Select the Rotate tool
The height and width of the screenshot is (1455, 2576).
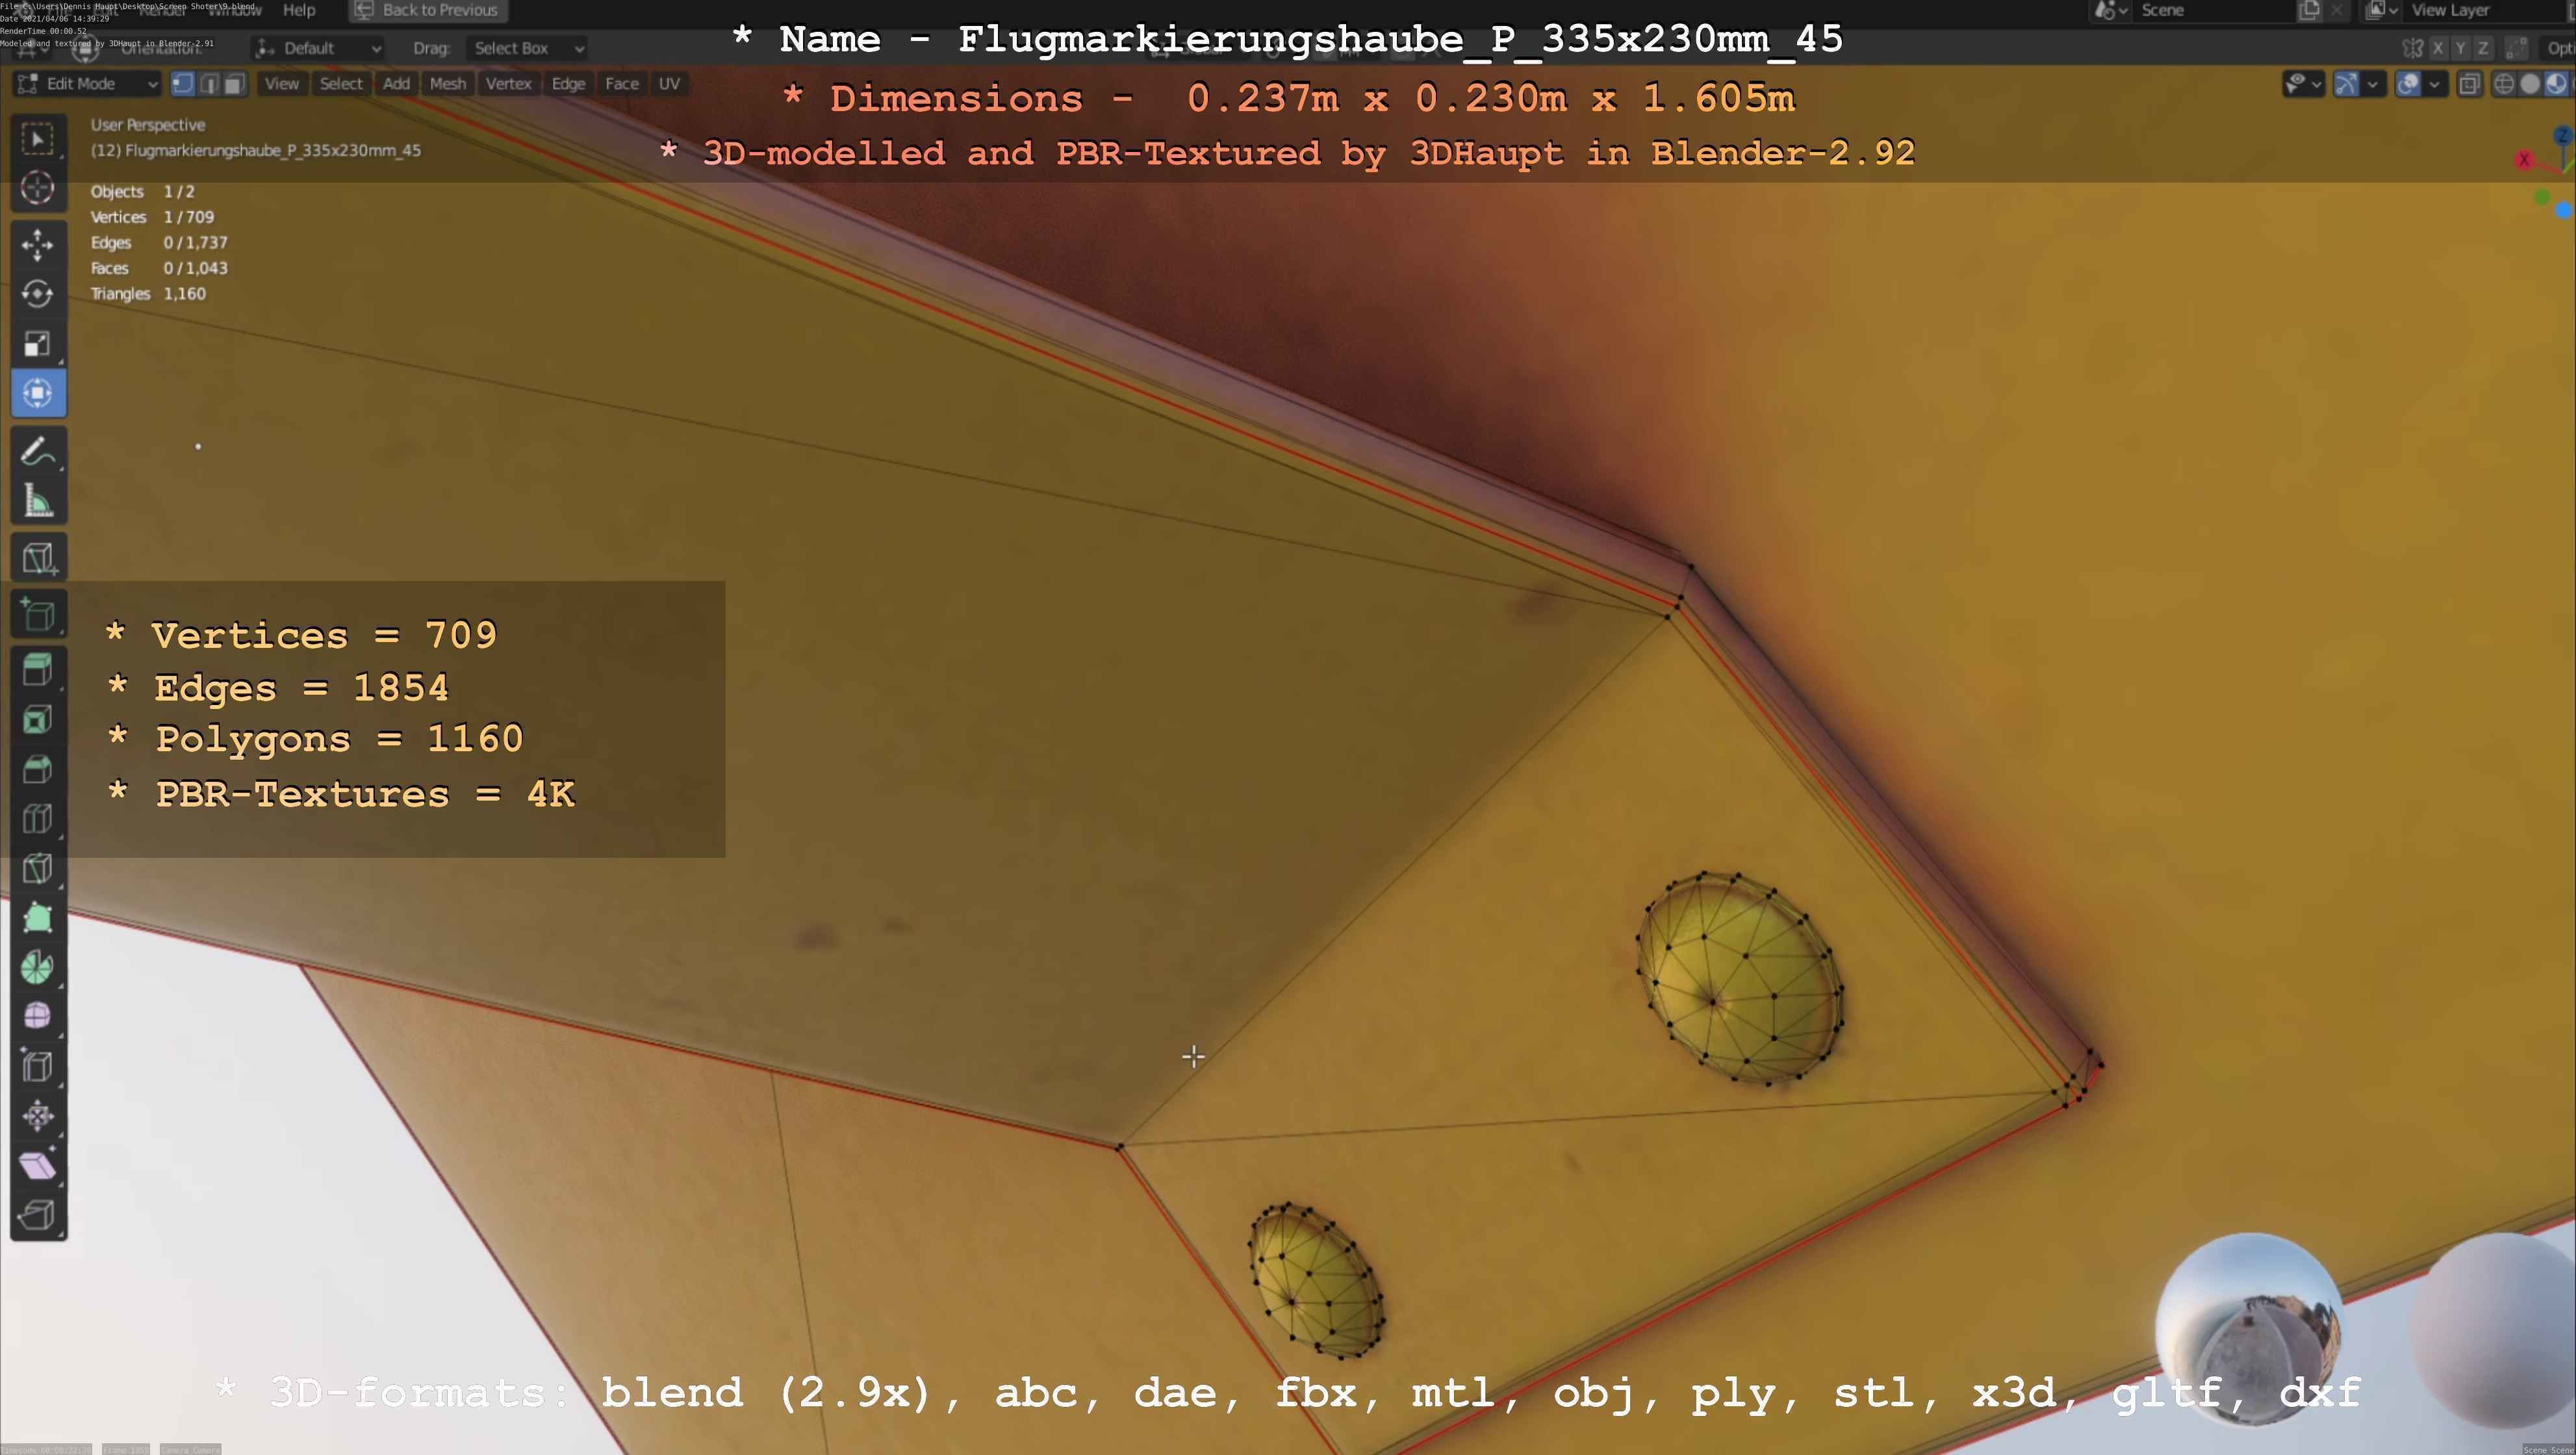(38, 294)
